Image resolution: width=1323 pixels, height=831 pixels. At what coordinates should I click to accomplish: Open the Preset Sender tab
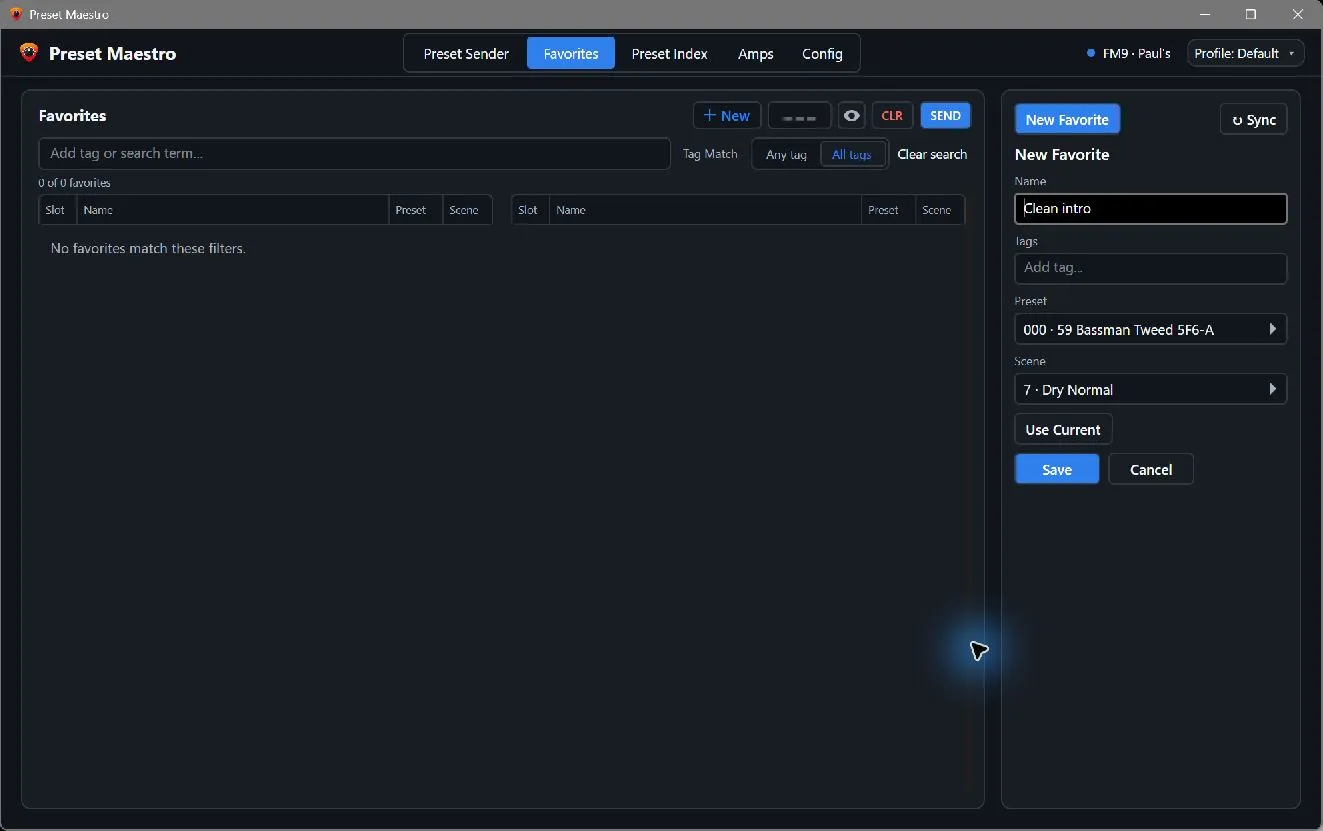pos(466,54)
